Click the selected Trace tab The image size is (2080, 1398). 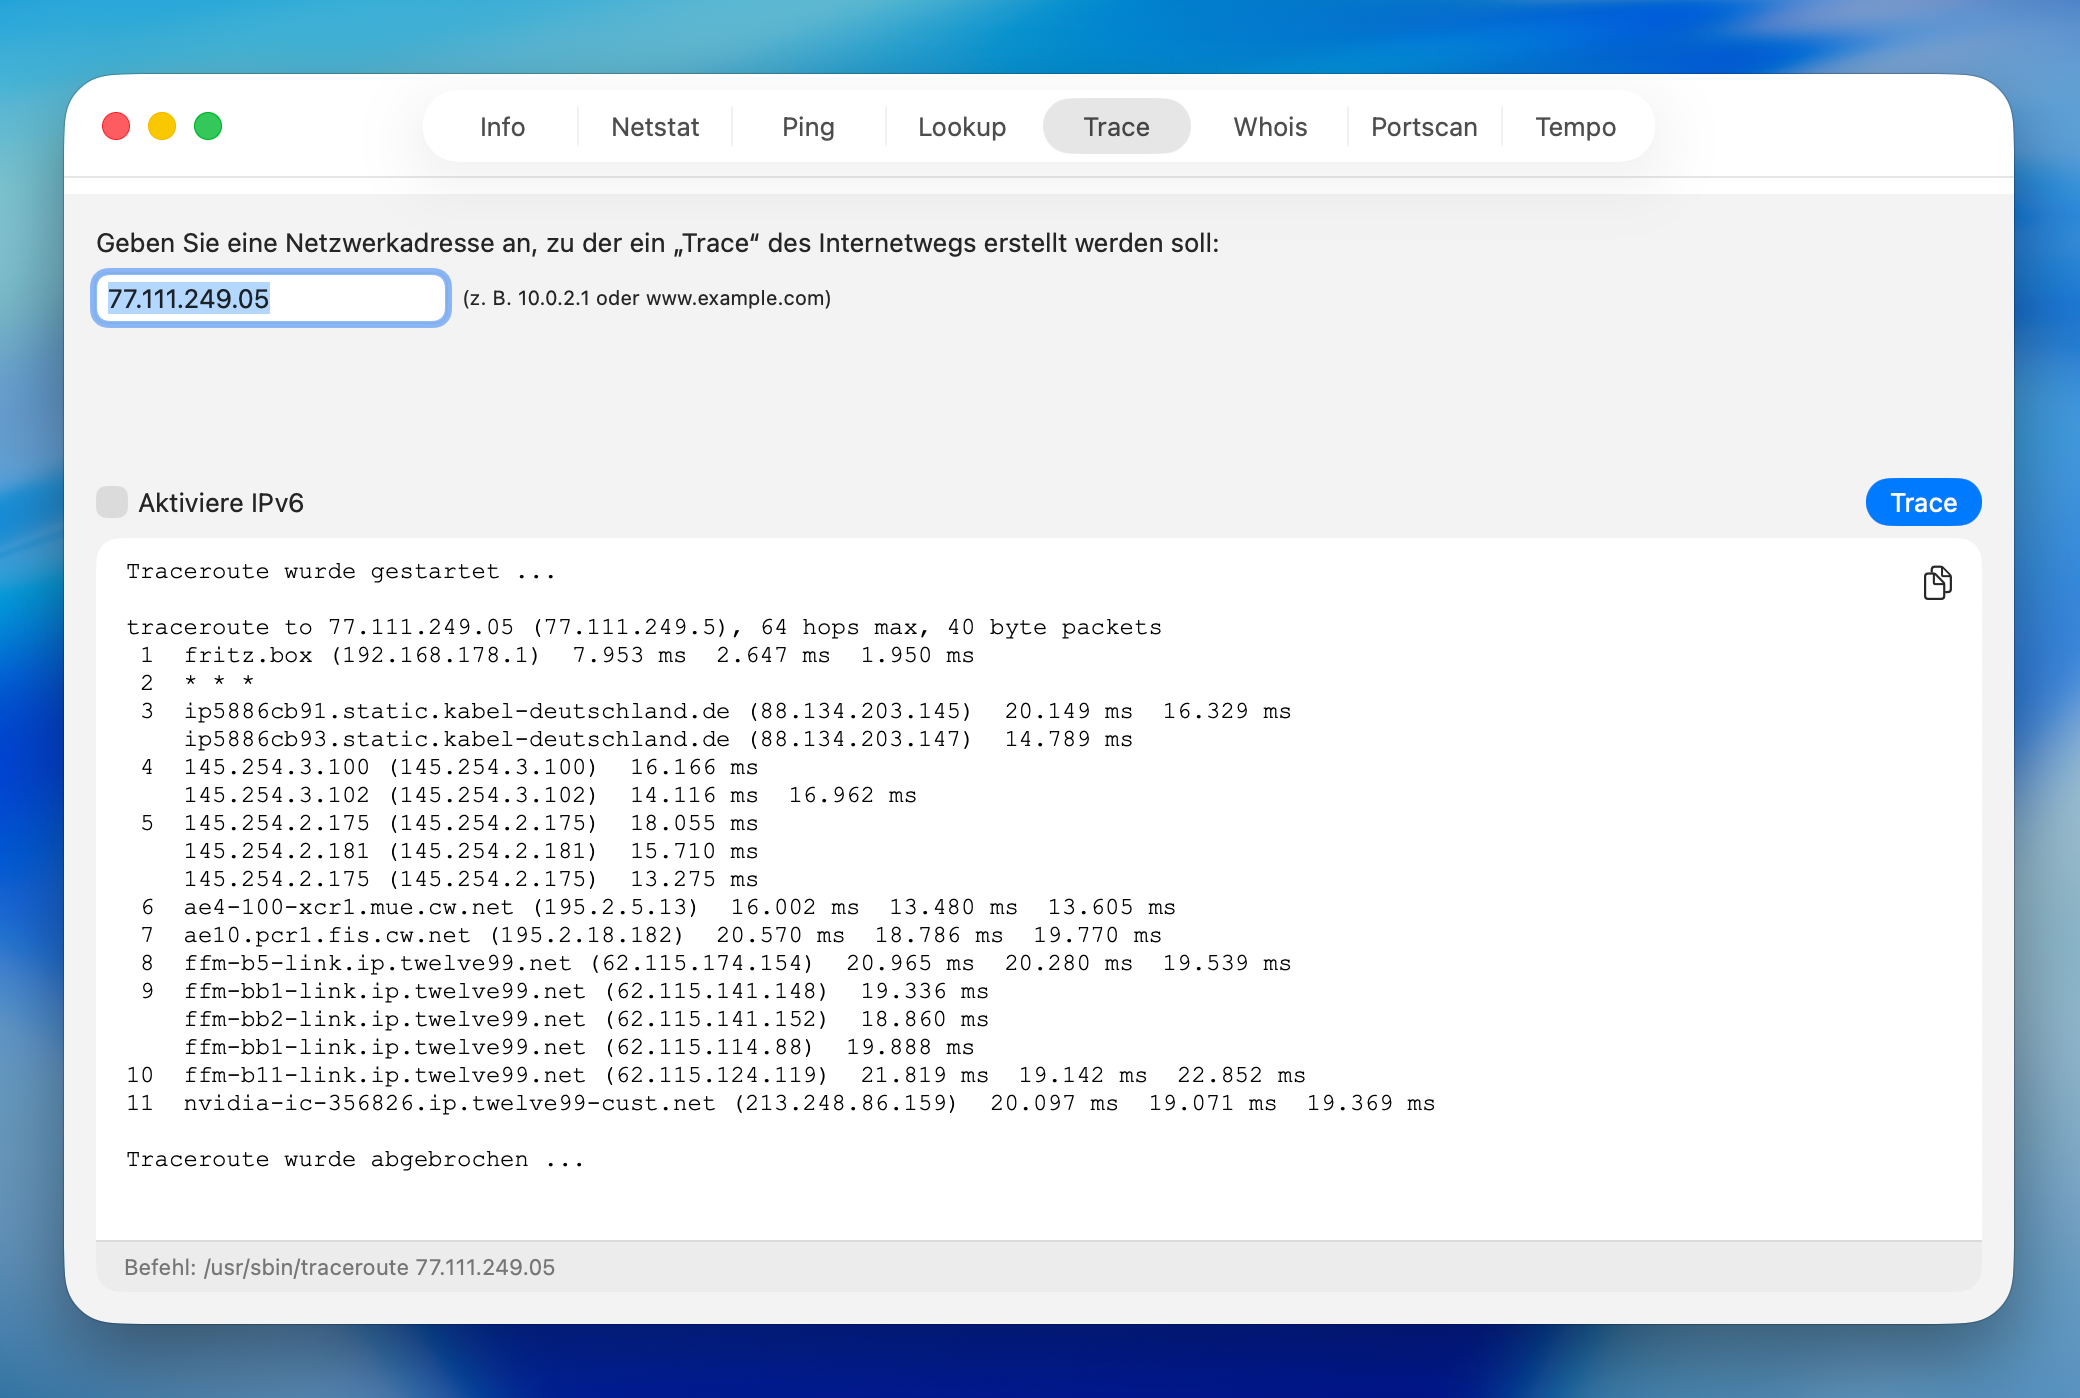point(1116,127)
